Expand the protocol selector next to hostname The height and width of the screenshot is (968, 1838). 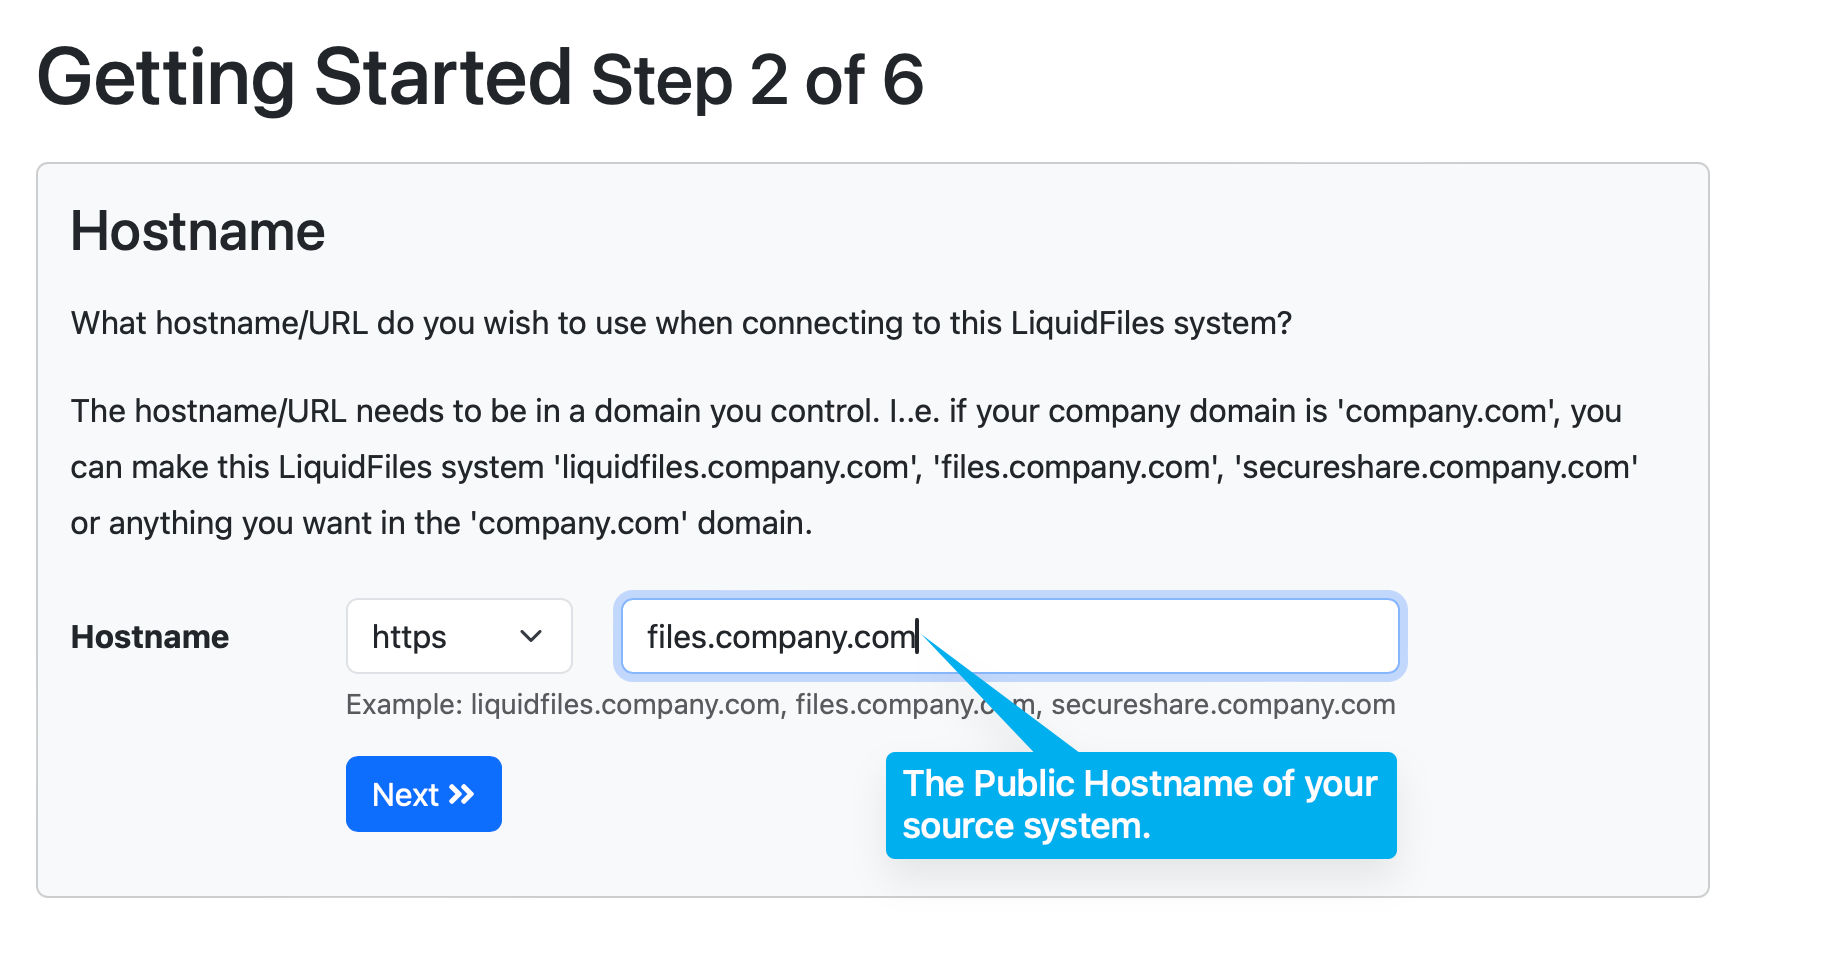click(458, 636)
